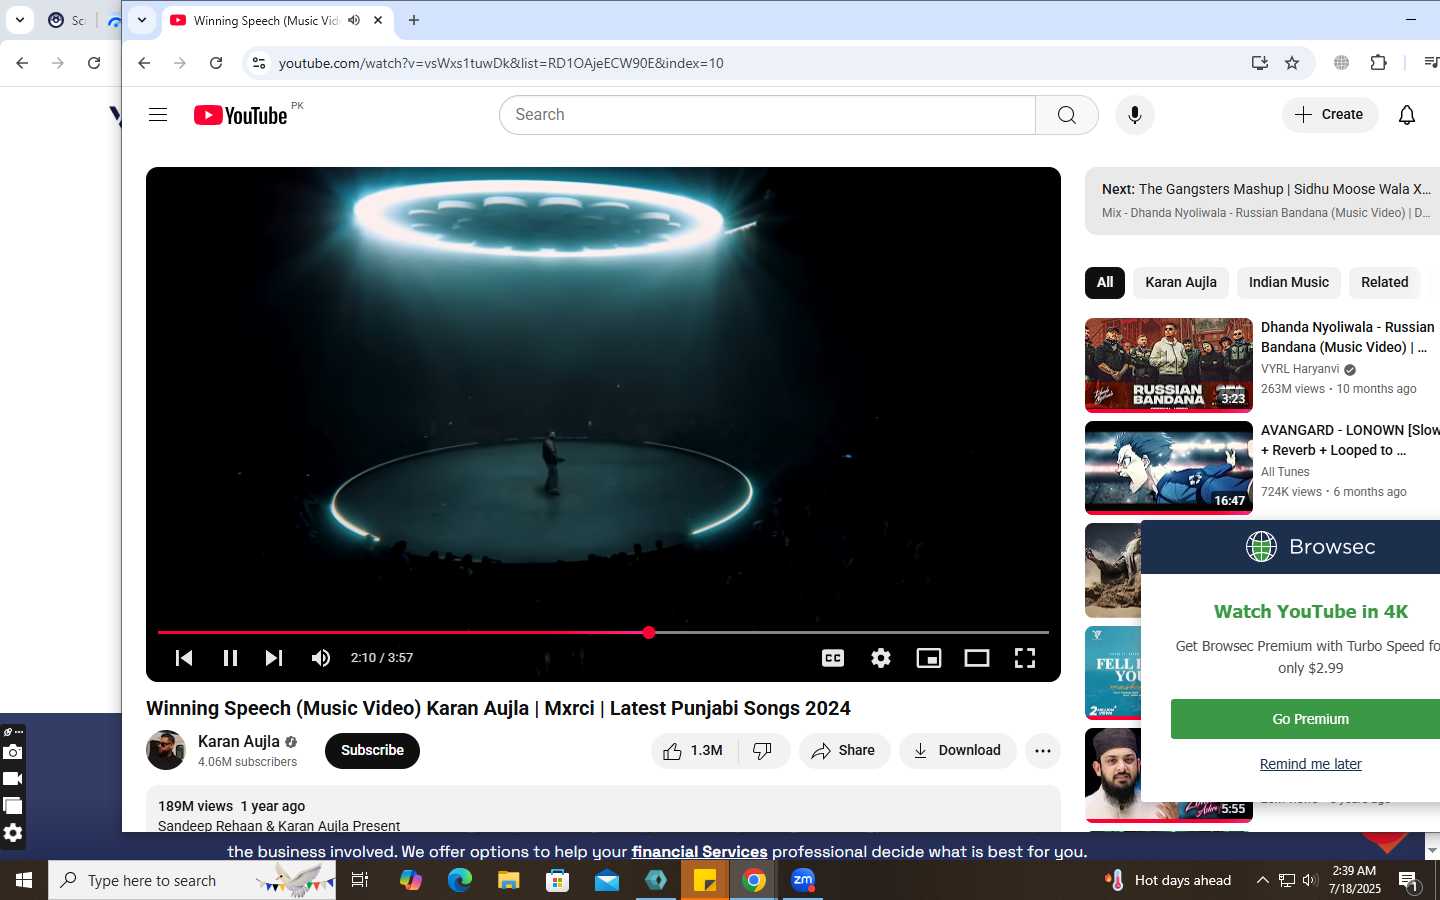Play the previous video in playlist
This screenshot has width=1440, height=900.
coord(184,658)
